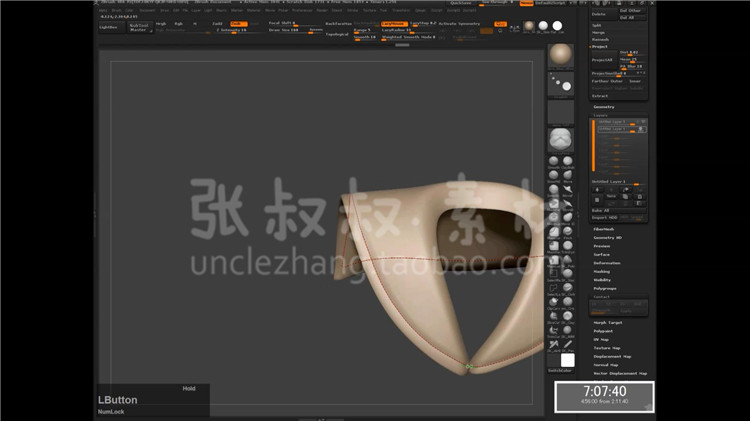The height and width of the screenshot is (421, 750).
Task: Select the ClayBuildup brush icon
Action: point(567,161)
